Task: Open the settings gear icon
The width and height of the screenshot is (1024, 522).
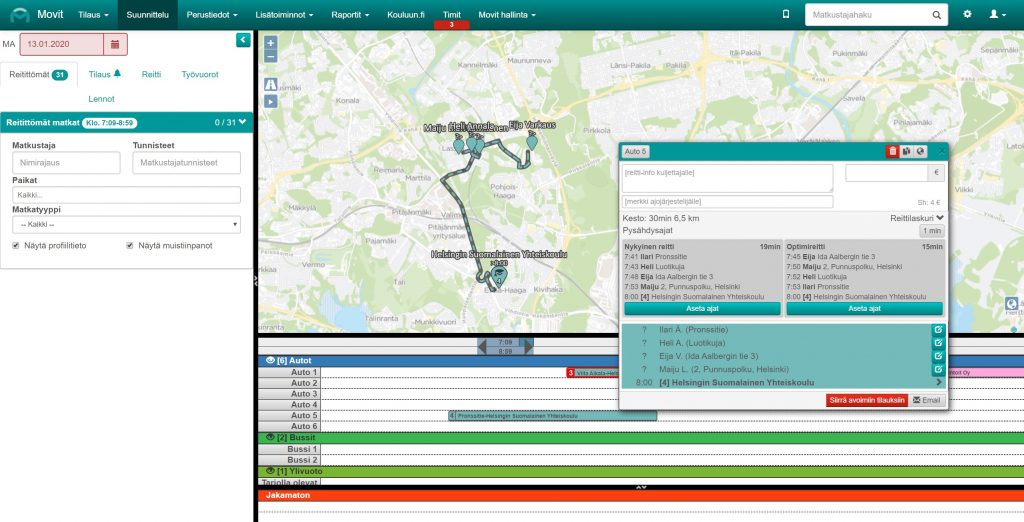Action: 967,15
